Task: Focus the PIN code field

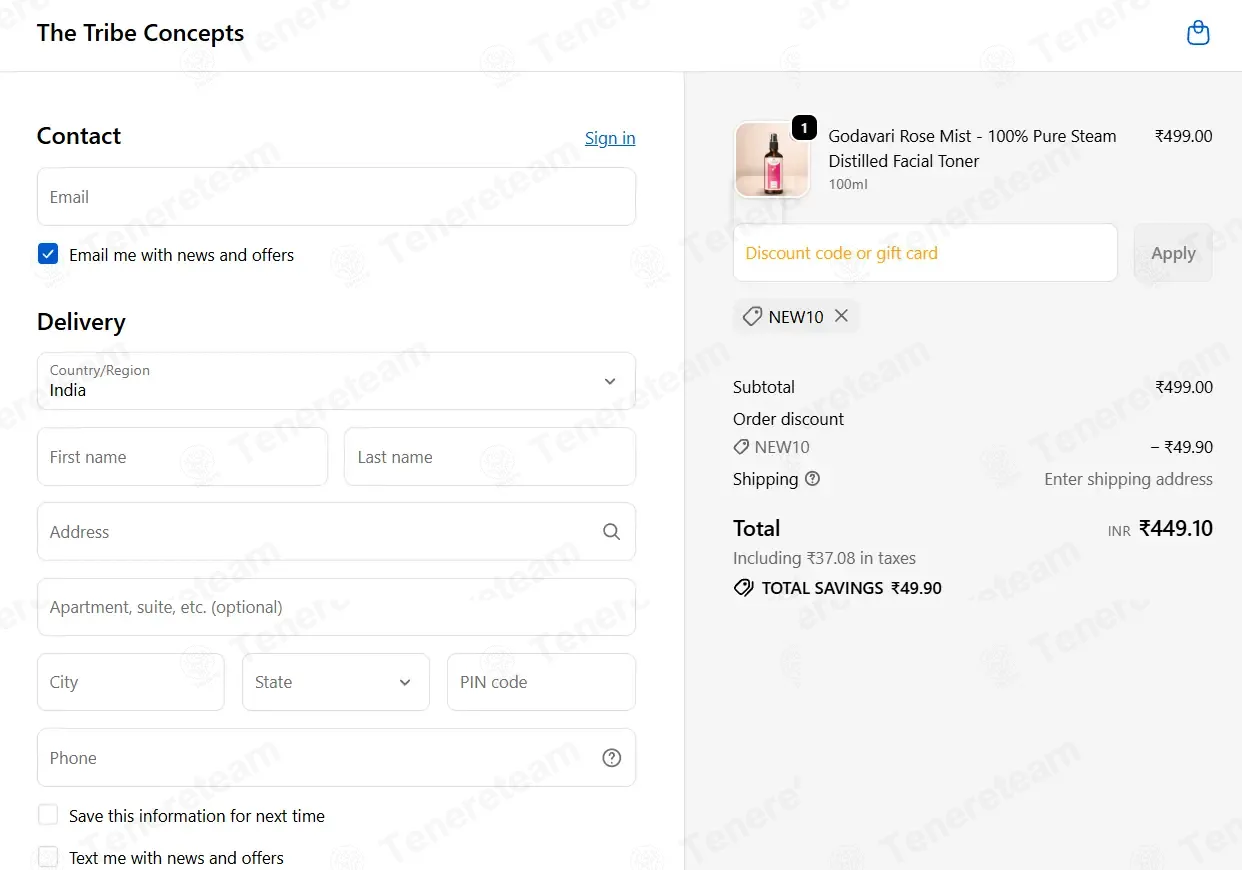Action: click(541, 682)
